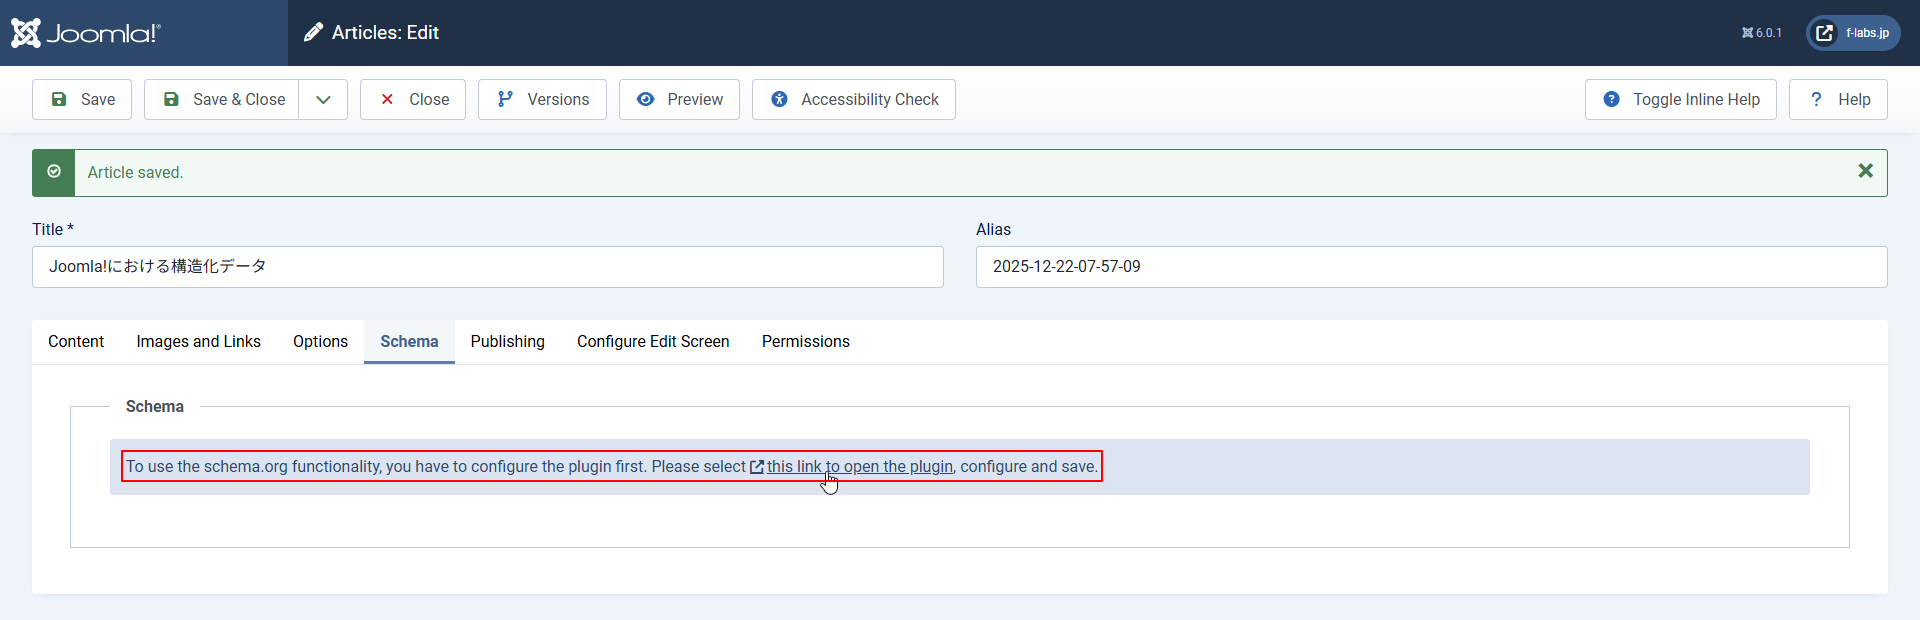The width and height of the screenshot is (1920, 620).
Task: Click the Joomla 6.0.1 version indicator
Action: 1762,33
